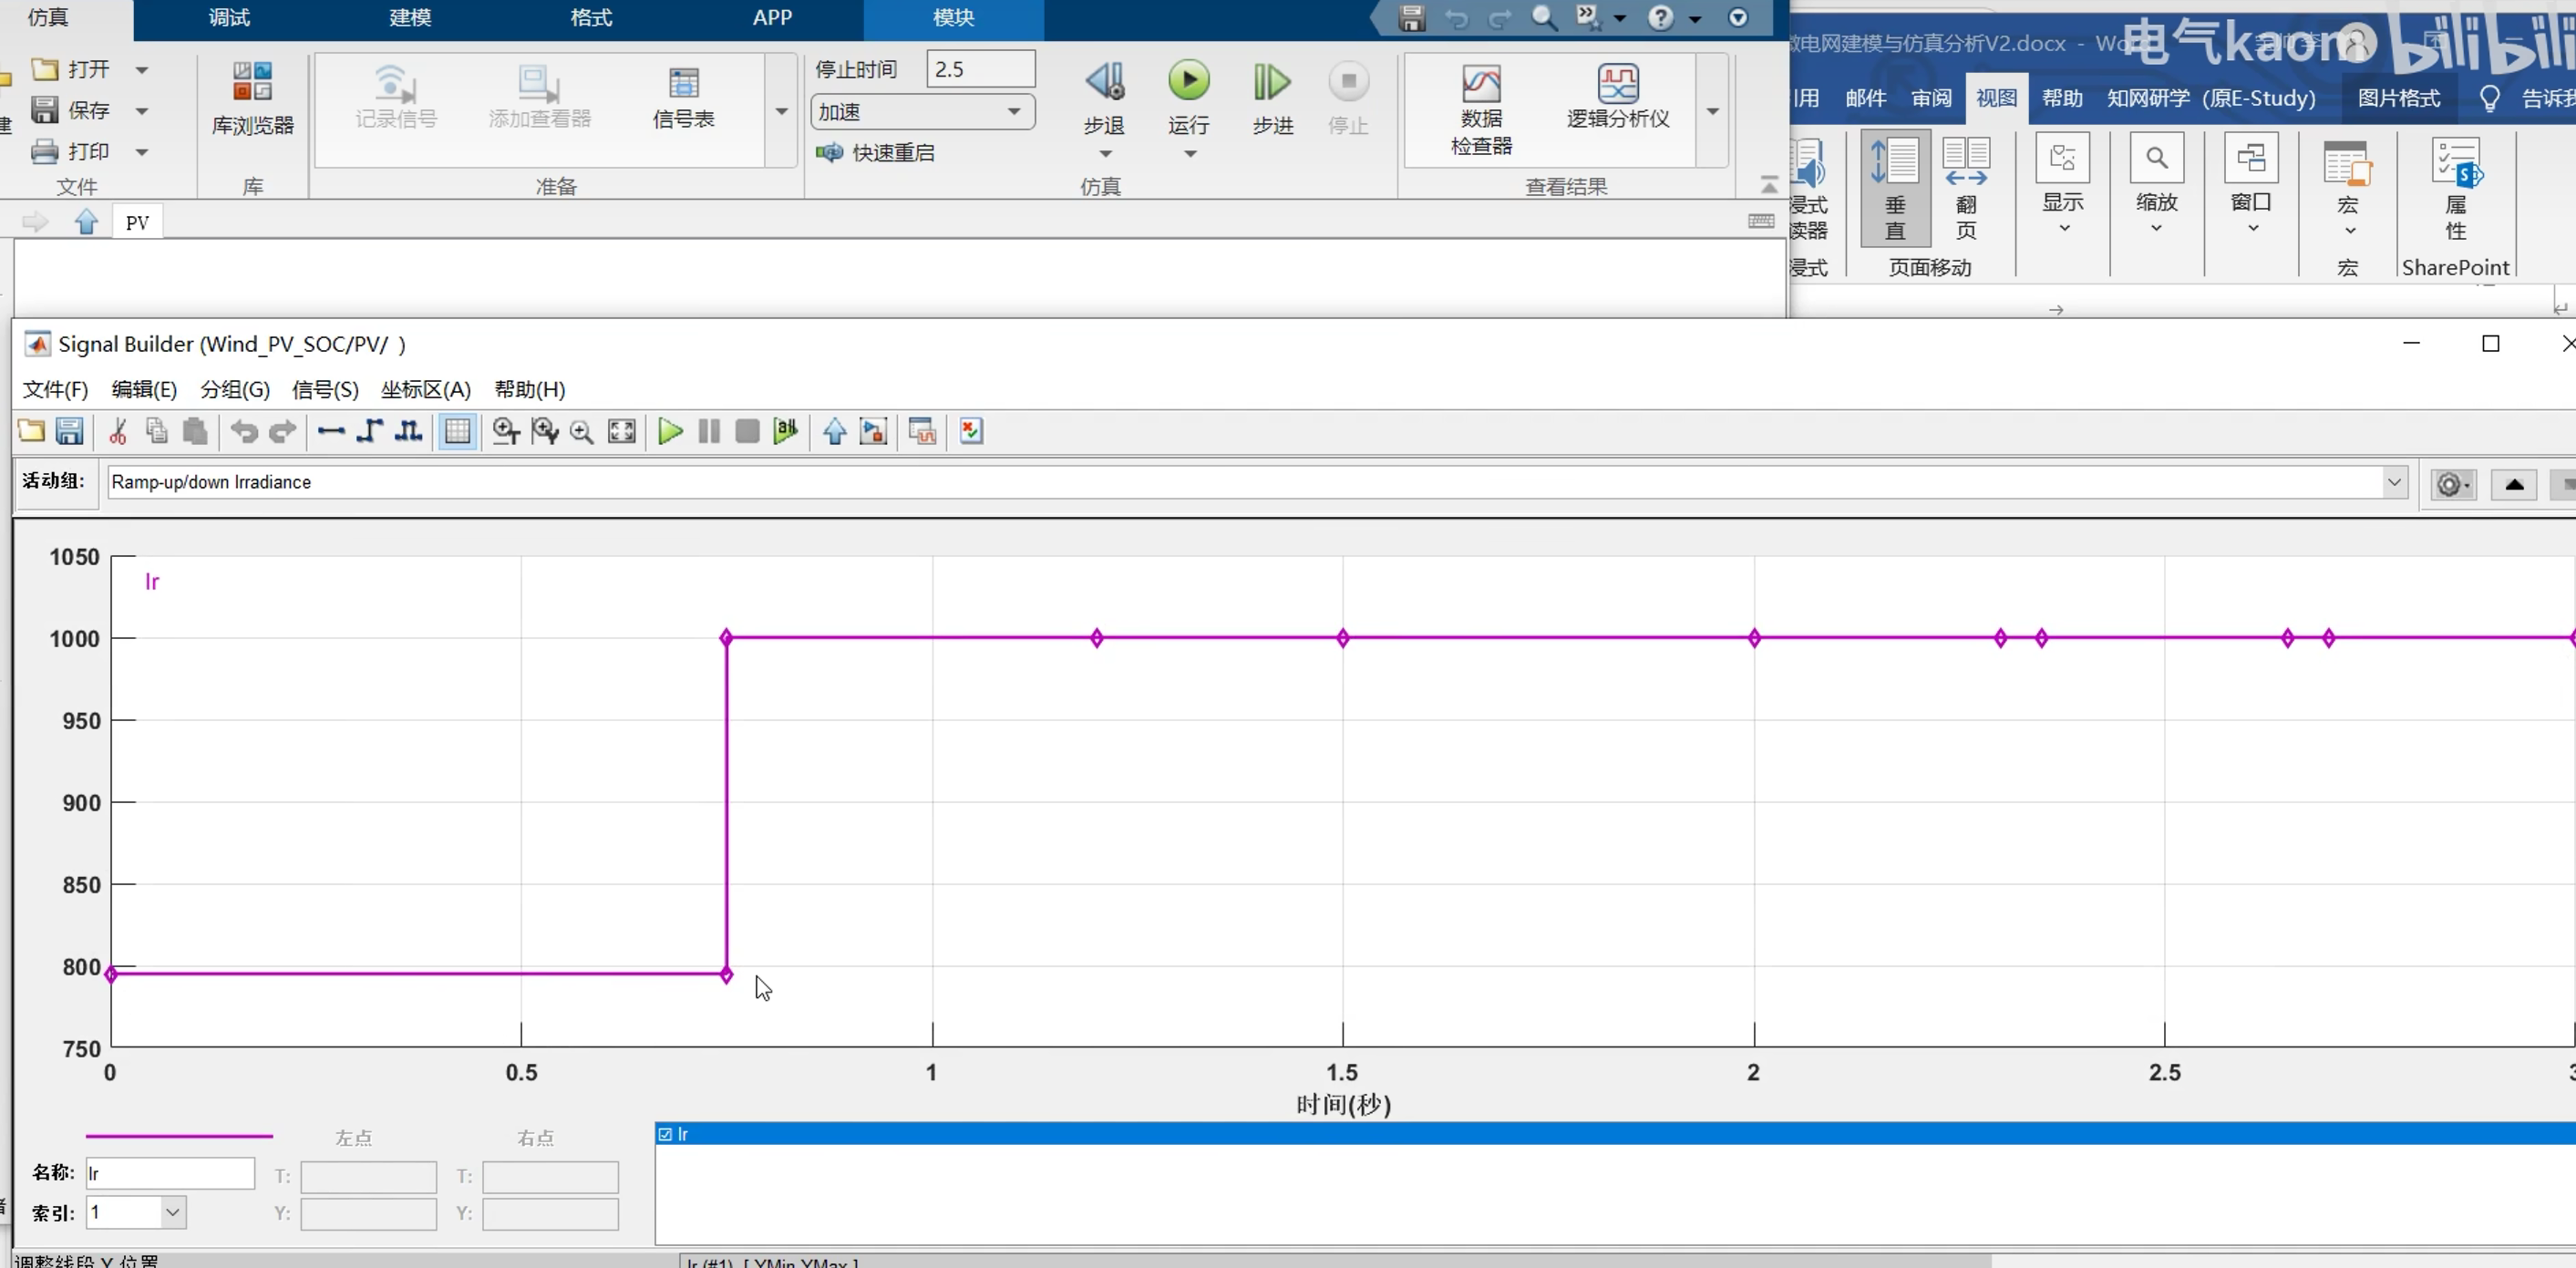Select the pulse signal icon
Image resolution: width=2576 pixels, height=1268 pixels.
(408, 432)
